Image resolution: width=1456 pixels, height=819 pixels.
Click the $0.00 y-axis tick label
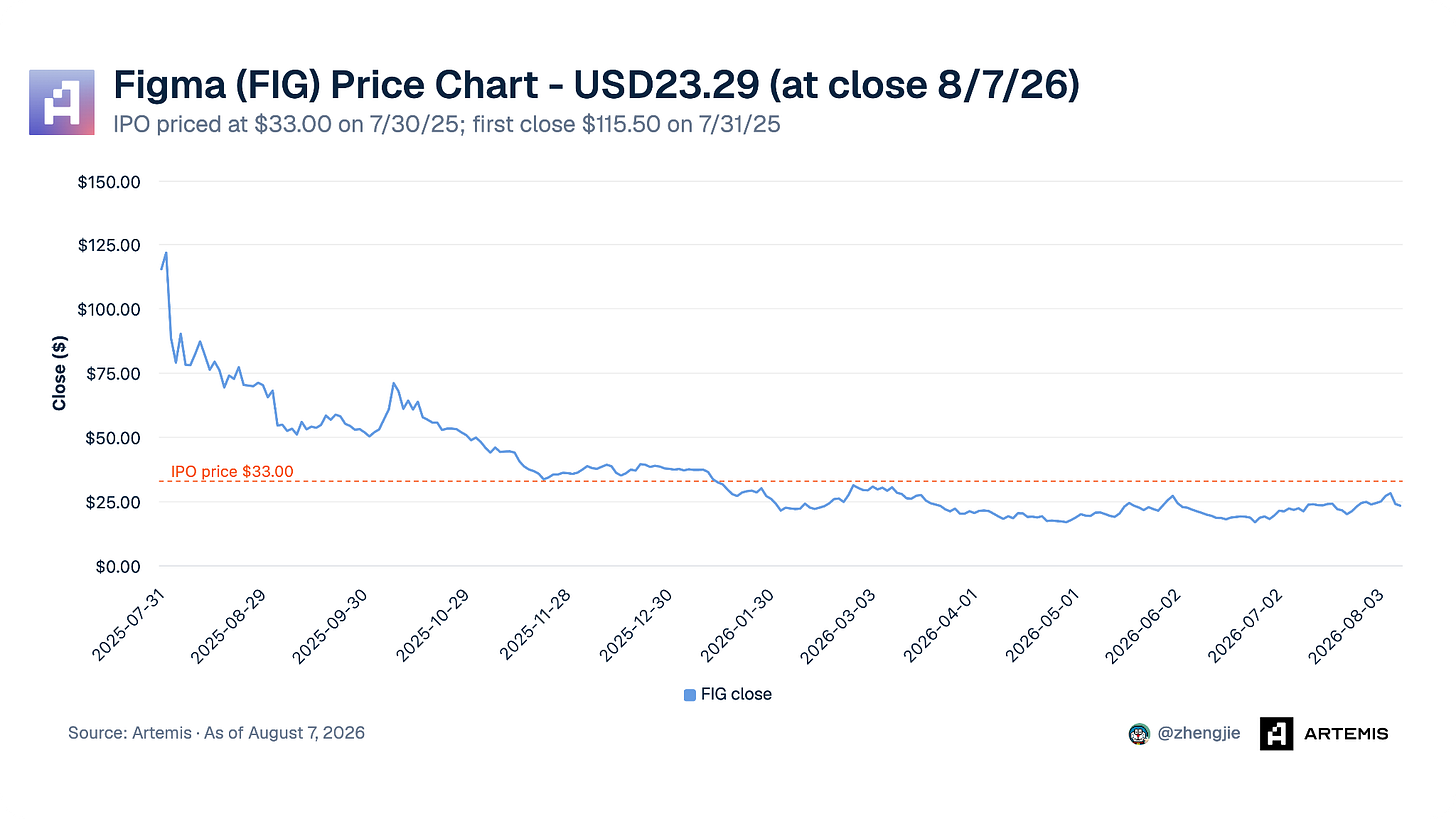(119, 566)
